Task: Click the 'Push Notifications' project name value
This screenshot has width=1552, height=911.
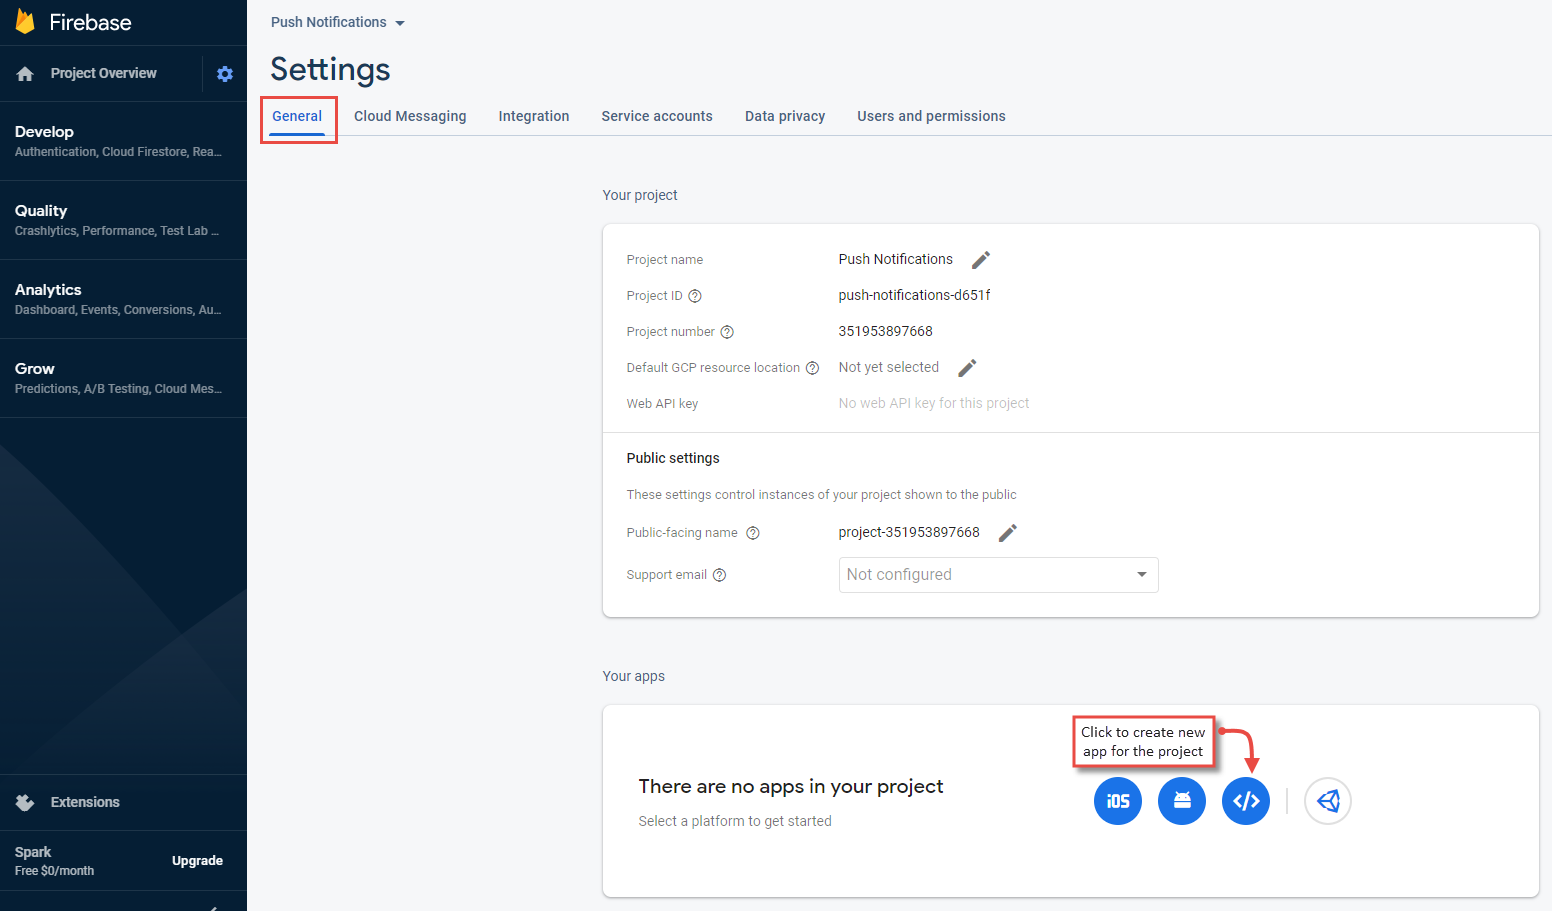Action: pyautogui.click(x=896, y=259)
